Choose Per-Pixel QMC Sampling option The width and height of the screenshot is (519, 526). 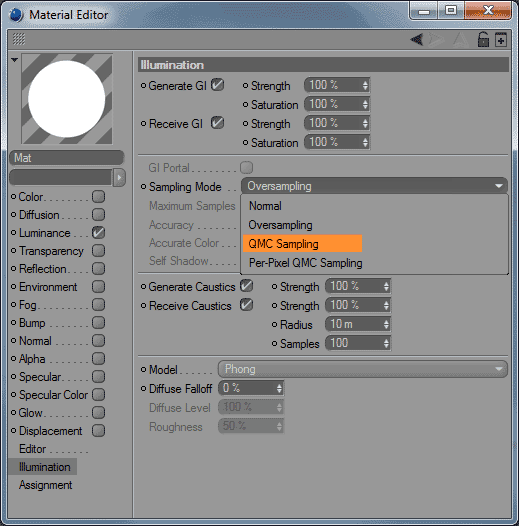point(306,263)
